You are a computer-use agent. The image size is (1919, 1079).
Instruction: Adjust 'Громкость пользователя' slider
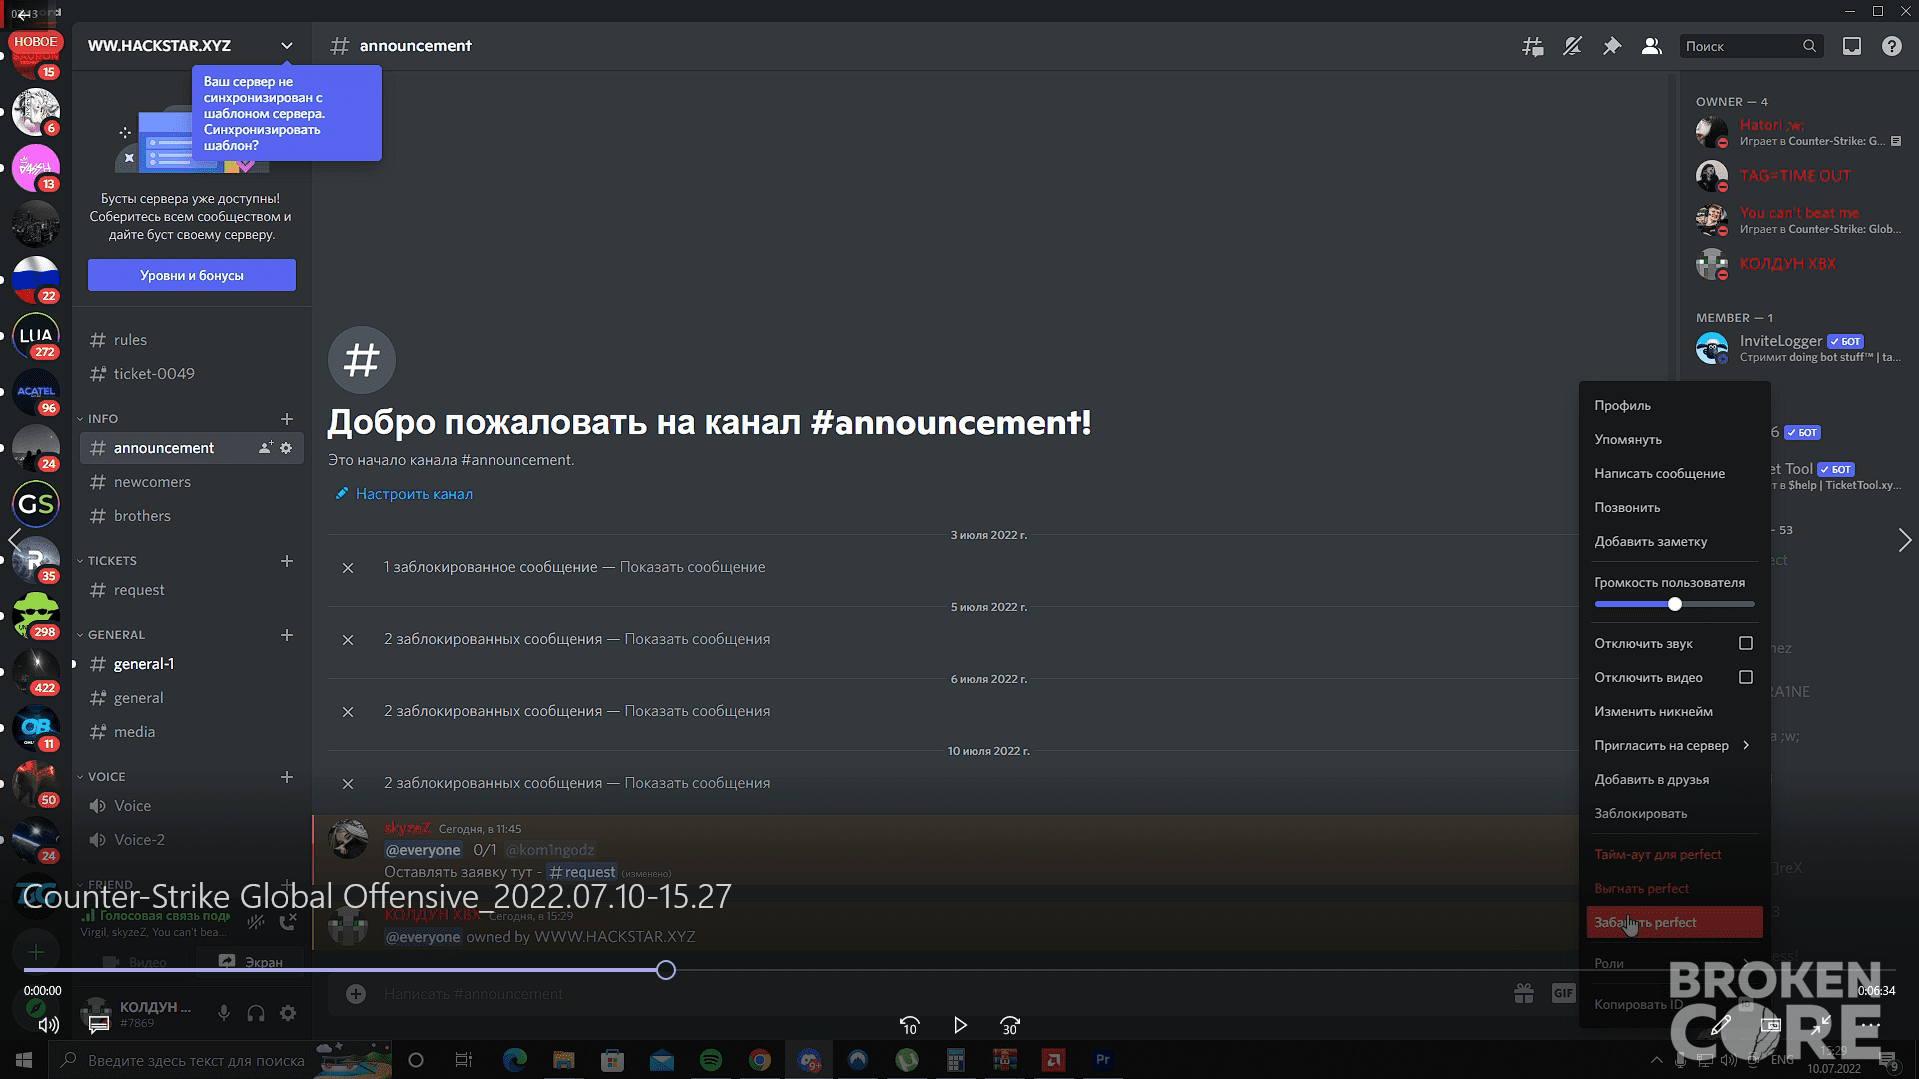click(1674, 604)
